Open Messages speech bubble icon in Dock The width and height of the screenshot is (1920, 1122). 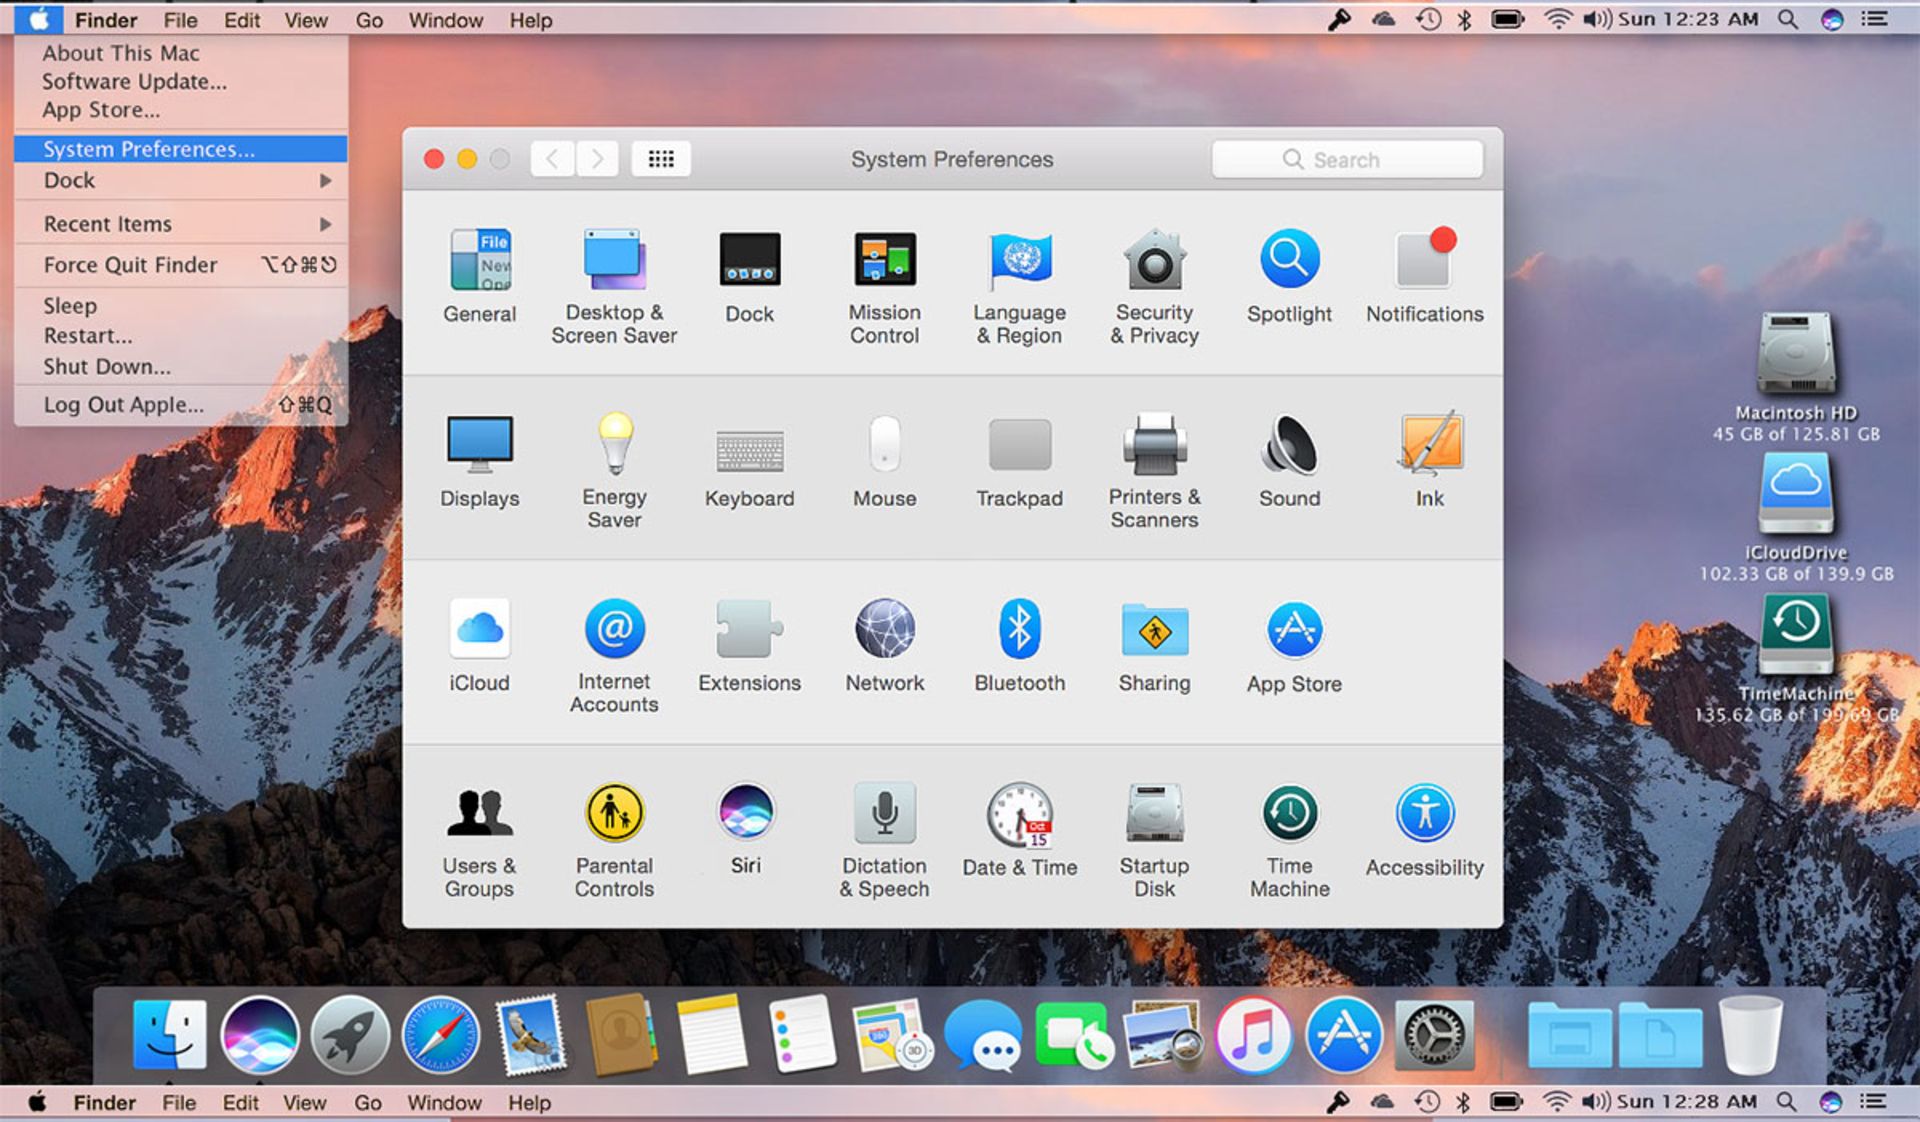[983, 1037]
